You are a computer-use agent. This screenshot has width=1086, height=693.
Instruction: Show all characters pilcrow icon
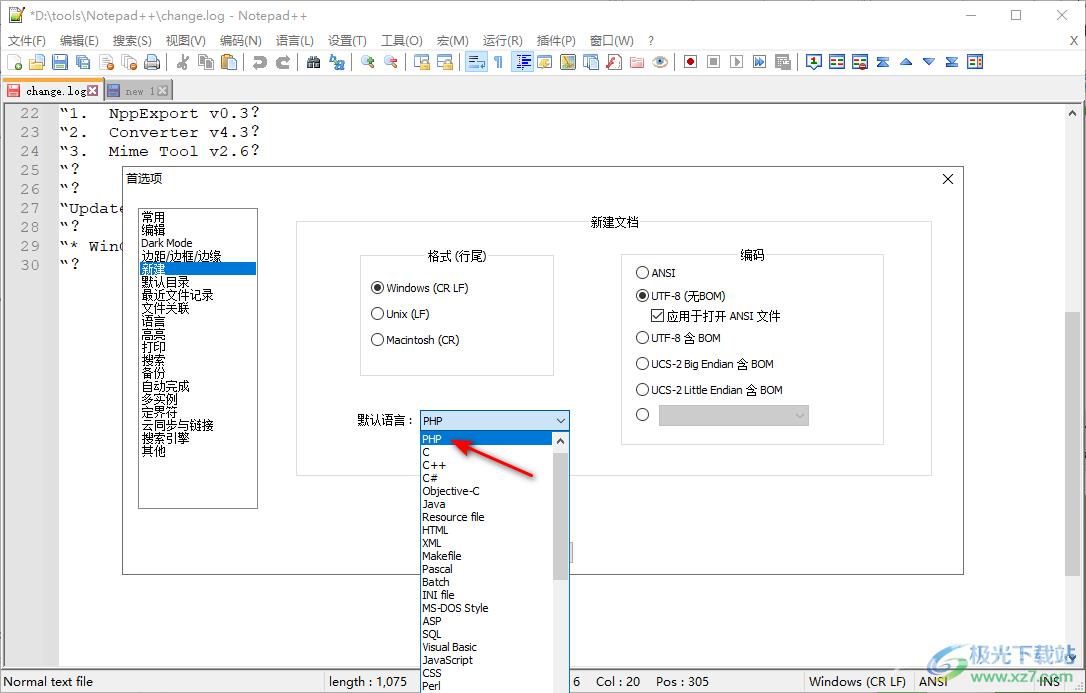click(x=499, y=62)
